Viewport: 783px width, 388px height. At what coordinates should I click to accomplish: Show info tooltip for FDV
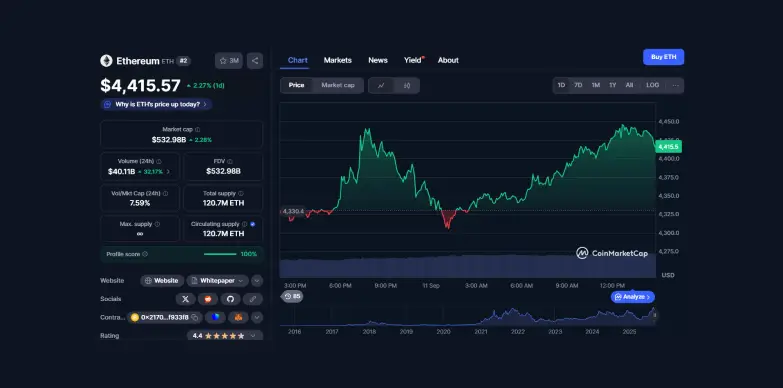coord(230,161)
